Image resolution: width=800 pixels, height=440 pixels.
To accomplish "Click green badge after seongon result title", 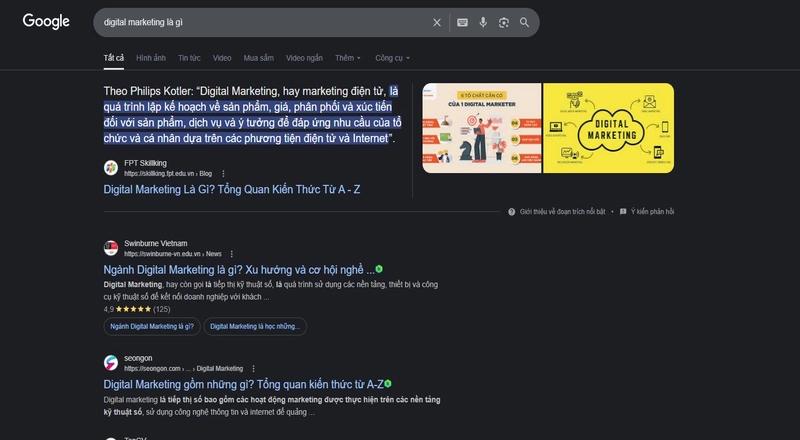I will 388,383.
